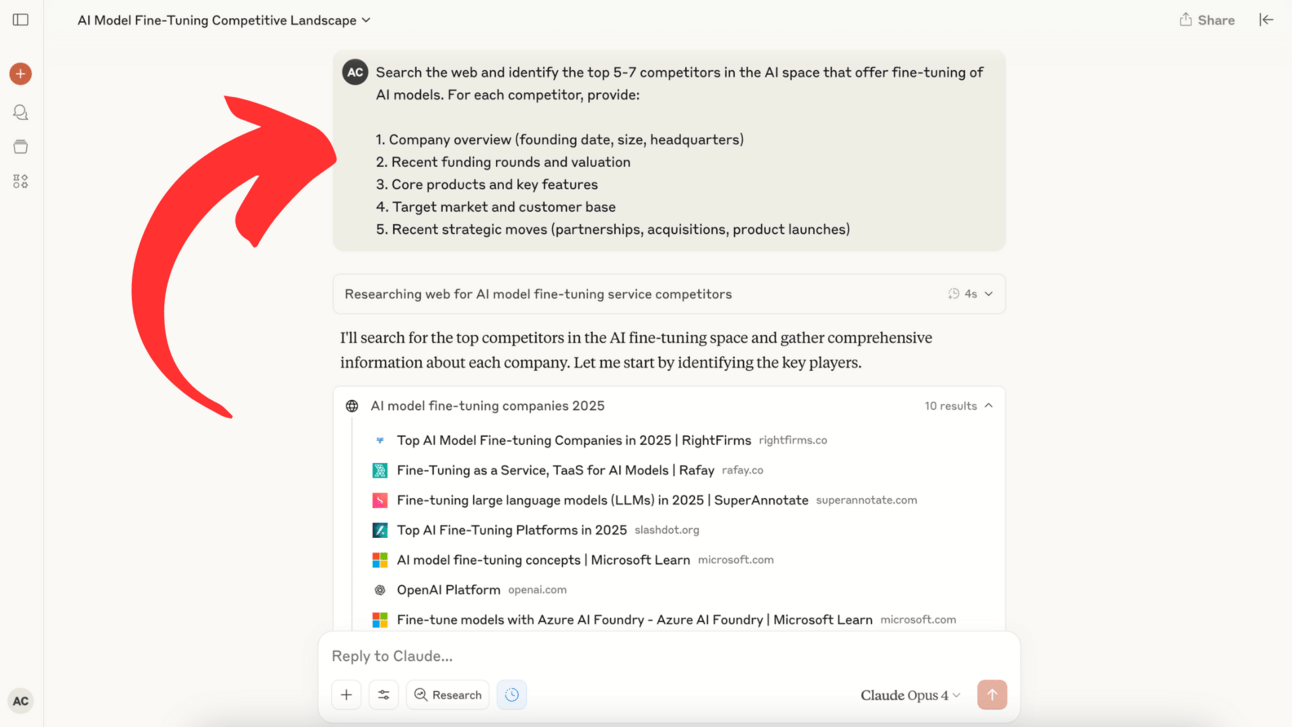Click the plus attachment button in composer
The image size is (1292, 727).
pyautogui.click(x=346, y=695)
